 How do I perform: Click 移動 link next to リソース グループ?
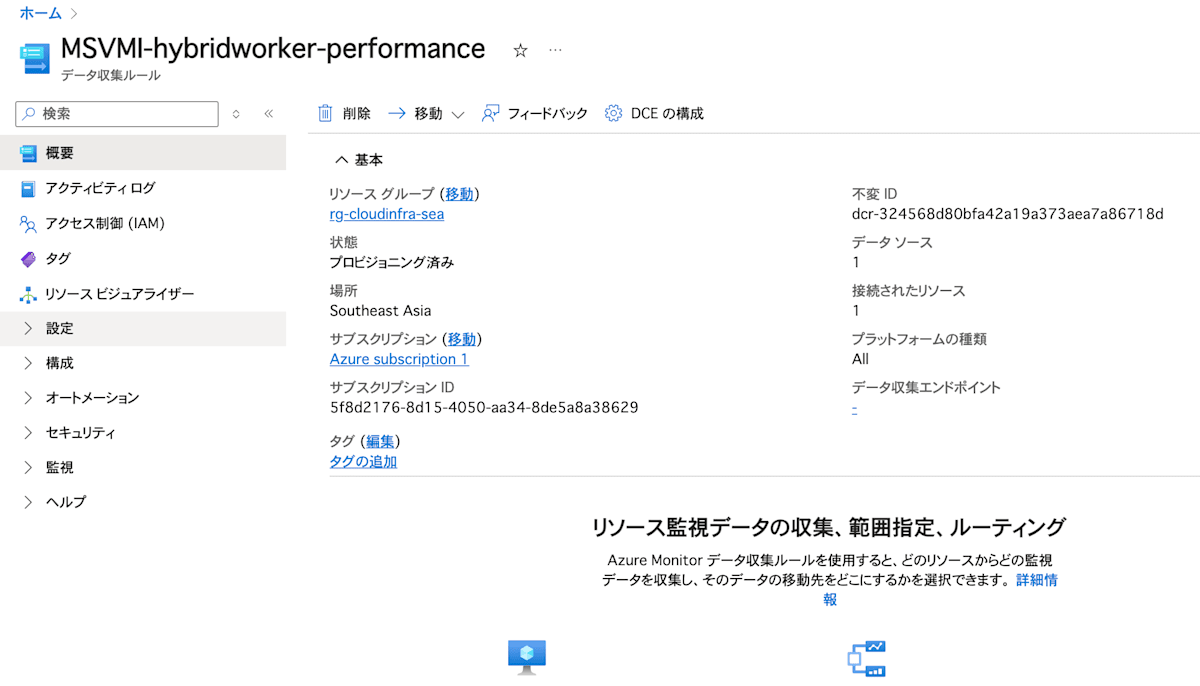pyautogui.click(x=460, y=194)
